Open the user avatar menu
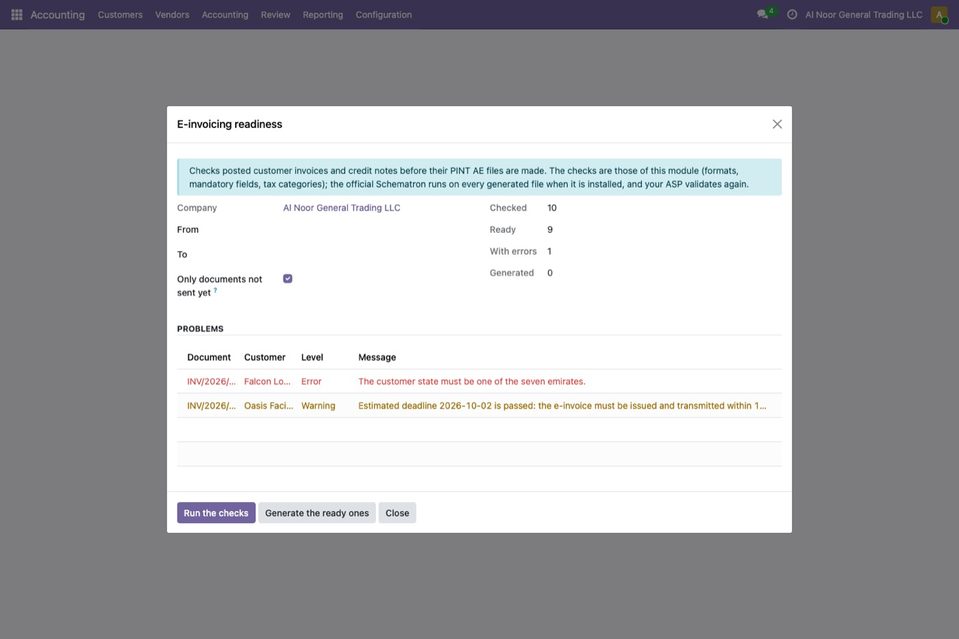Screen dimensions: 959x639 (x=939, y=15)
